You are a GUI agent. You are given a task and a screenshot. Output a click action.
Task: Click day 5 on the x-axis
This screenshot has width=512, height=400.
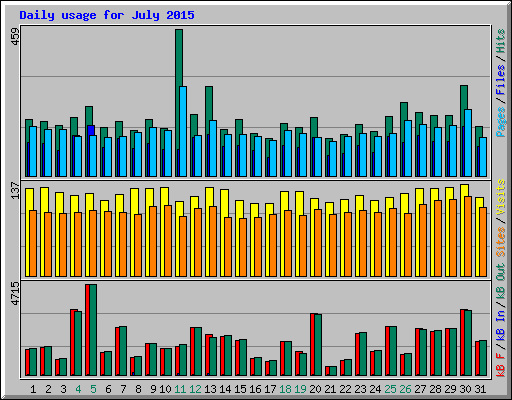(x=93, y=389)
